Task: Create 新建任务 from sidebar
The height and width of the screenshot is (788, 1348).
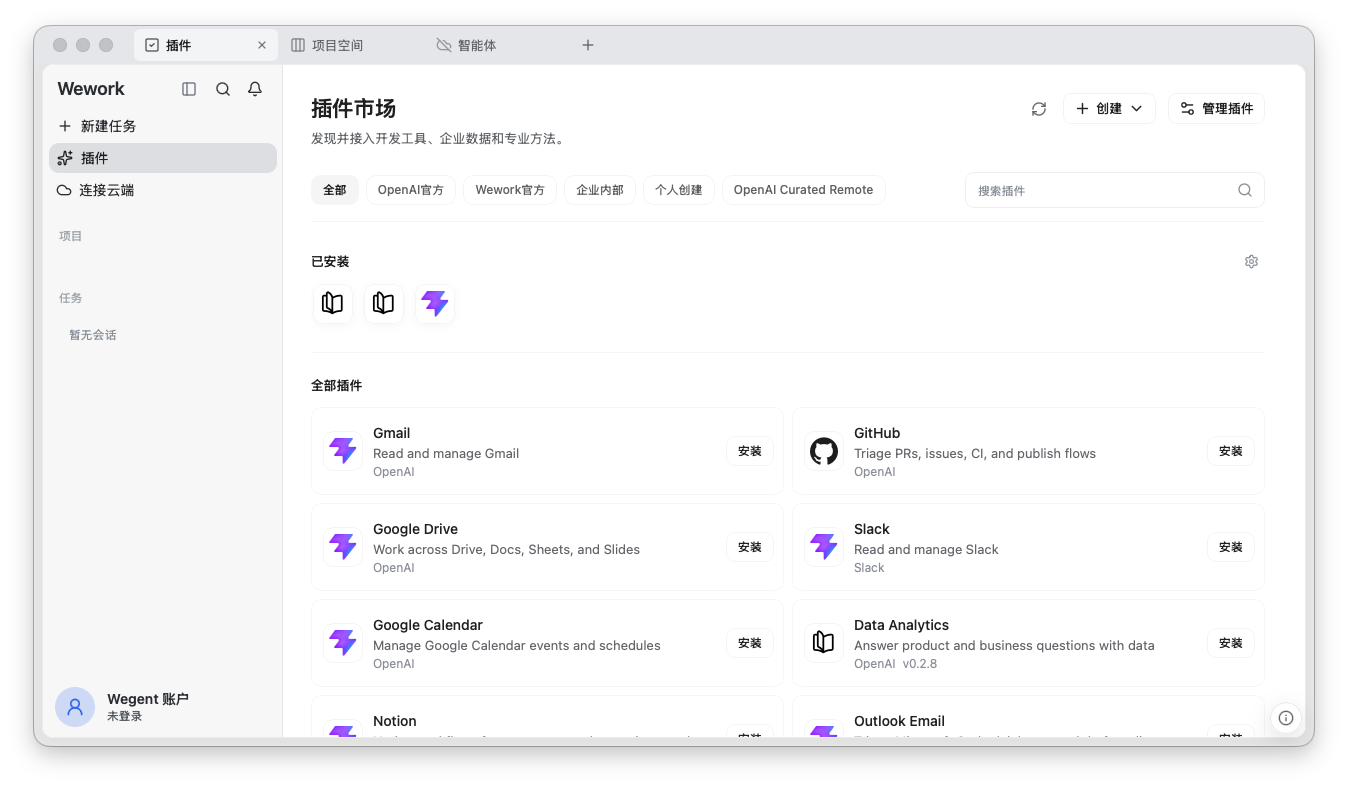Action: click(163, 126)
